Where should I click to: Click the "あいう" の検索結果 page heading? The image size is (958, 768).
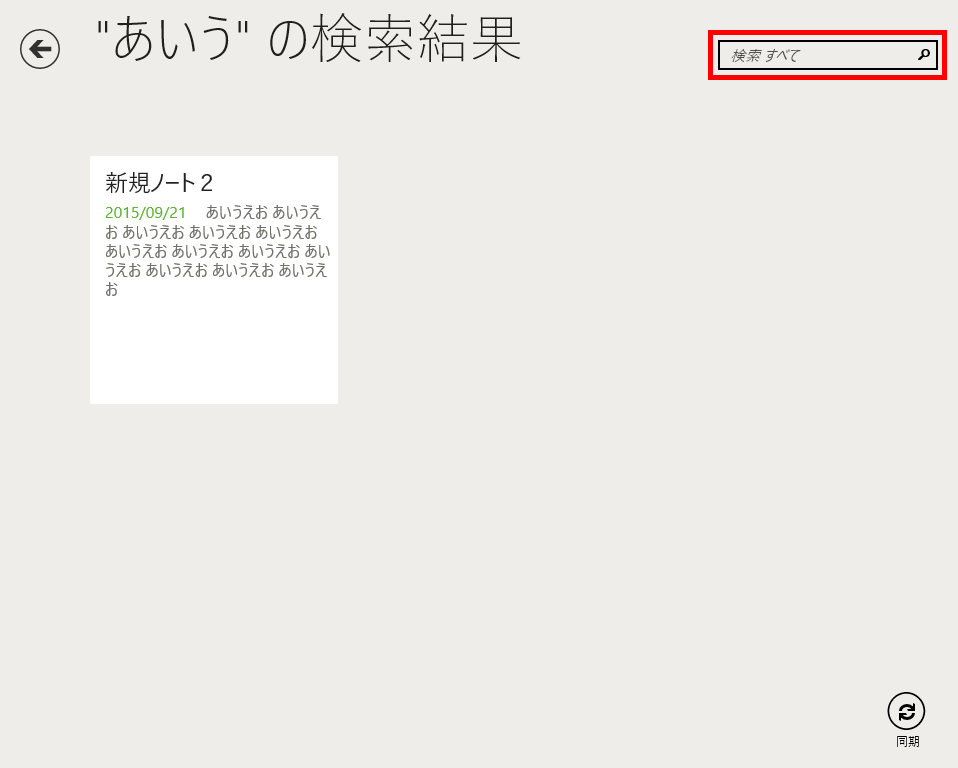(309, 40)
